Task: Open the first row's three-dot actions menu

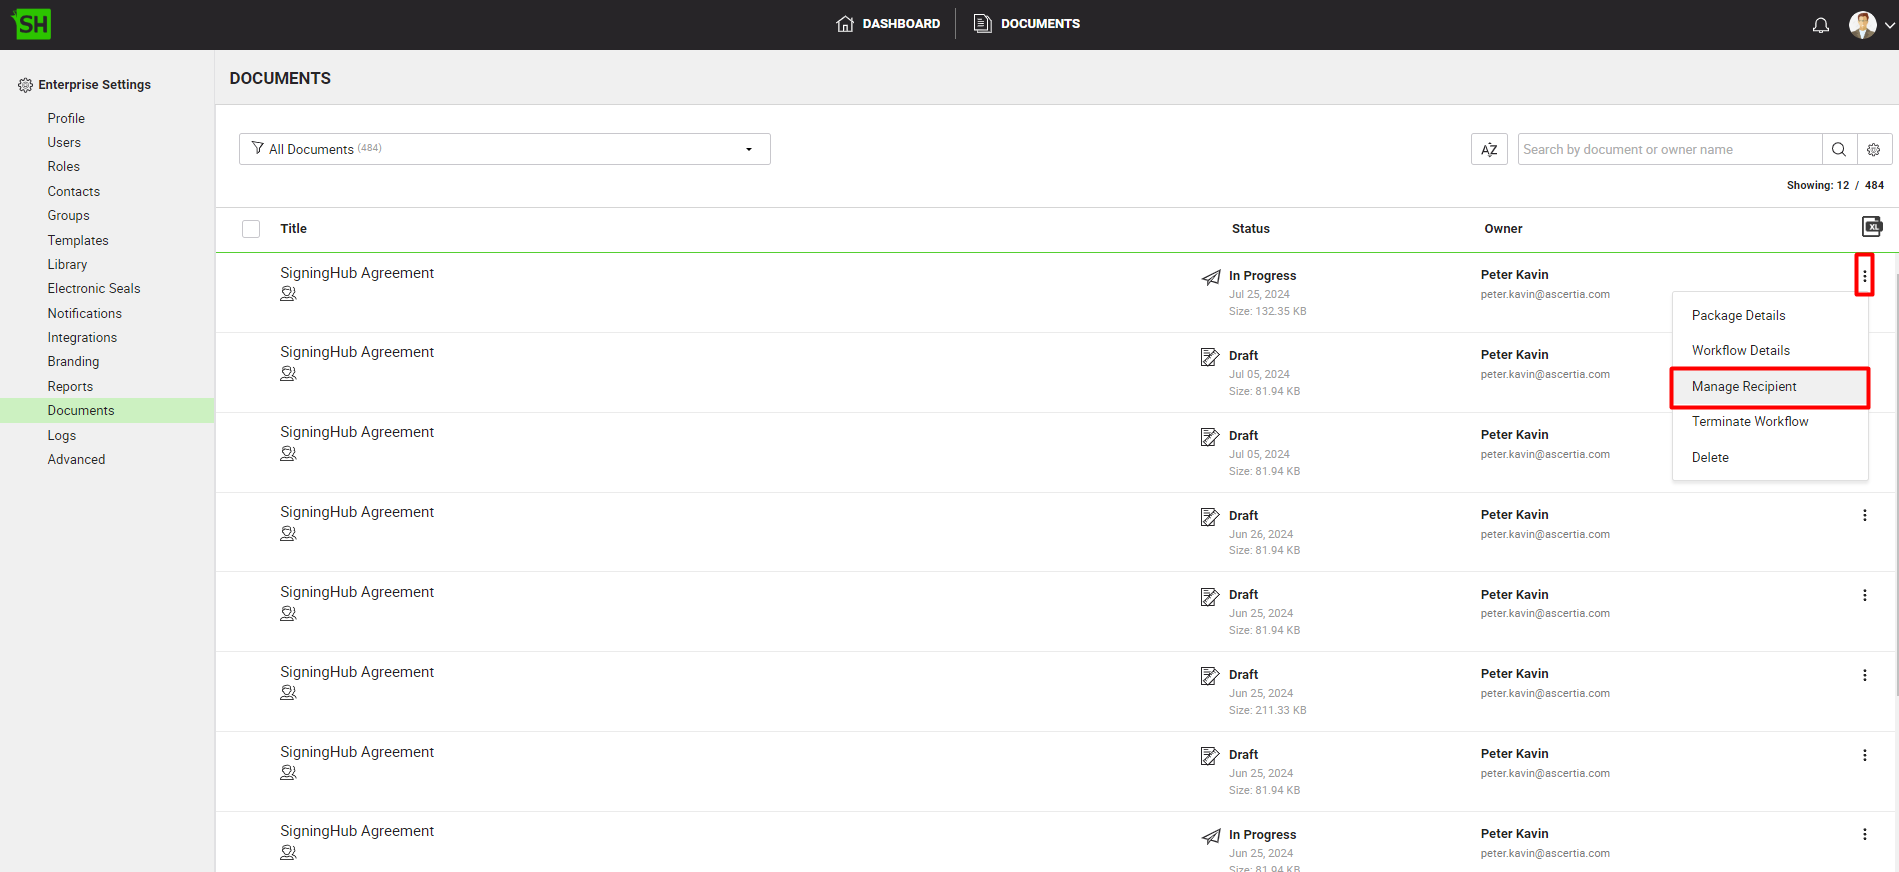Action: 1864,276
